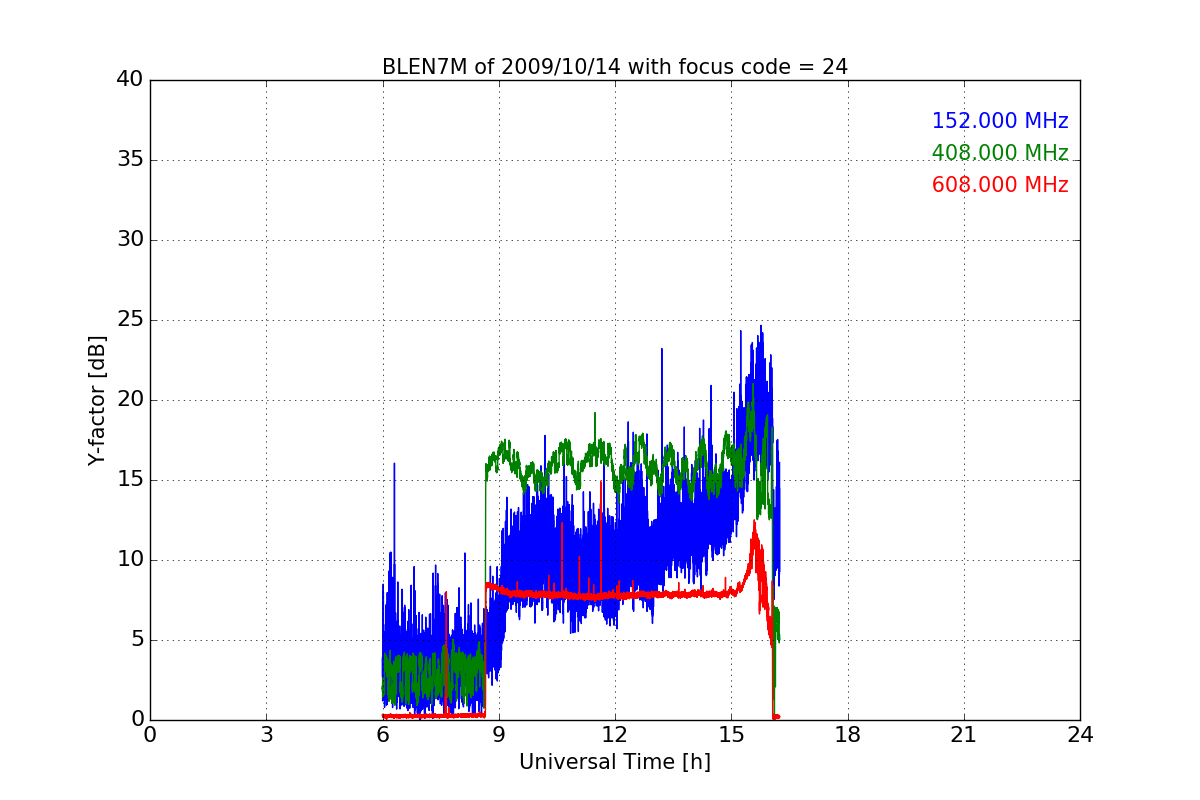Click the x-axis tick label 24
Viewport: 1200px width, 800px height.
point(1080,735)
